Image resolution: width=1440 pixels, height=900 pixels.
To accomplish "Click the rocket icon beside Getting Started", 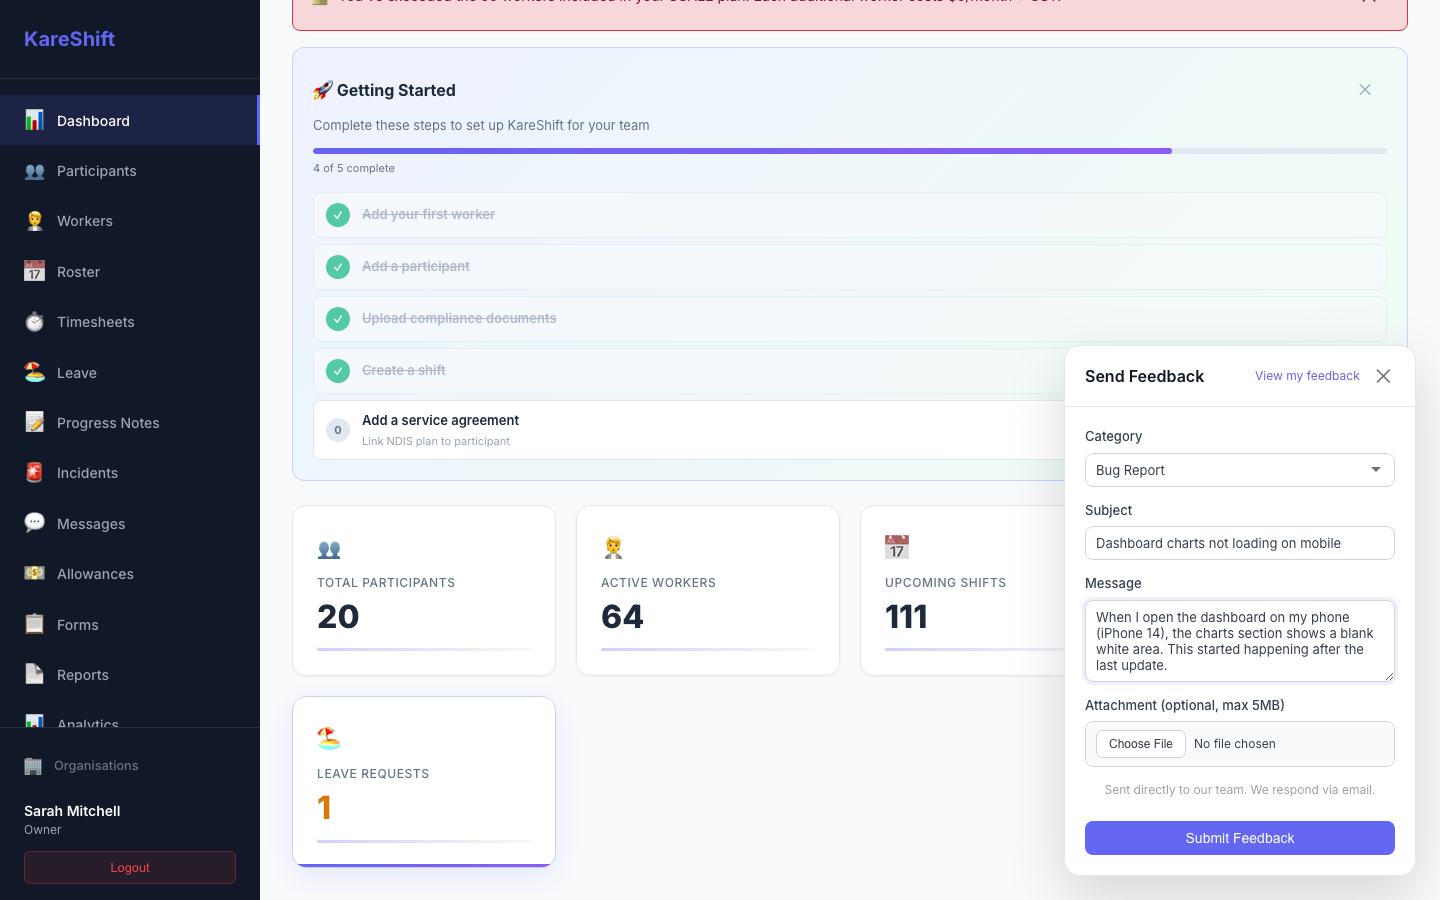I will point(322,90).
